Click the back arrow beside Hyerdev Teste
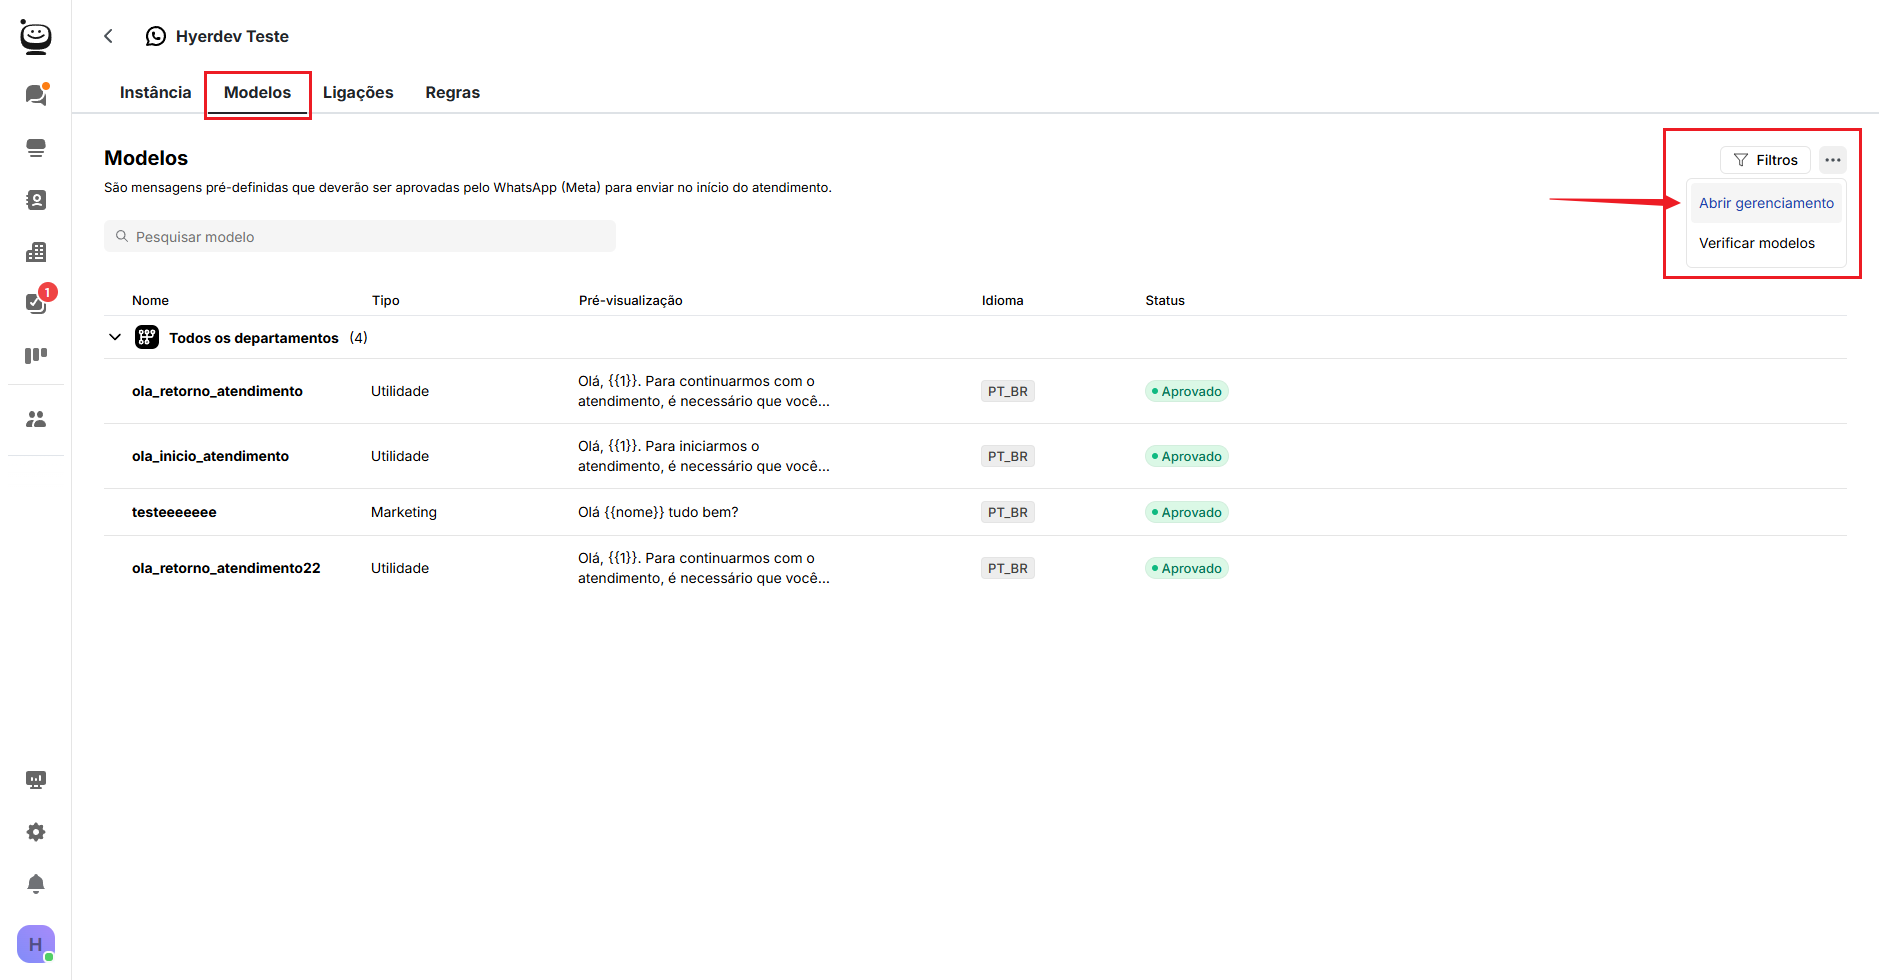Viewport: 1879px width, 980px height. tap(109, 36)
